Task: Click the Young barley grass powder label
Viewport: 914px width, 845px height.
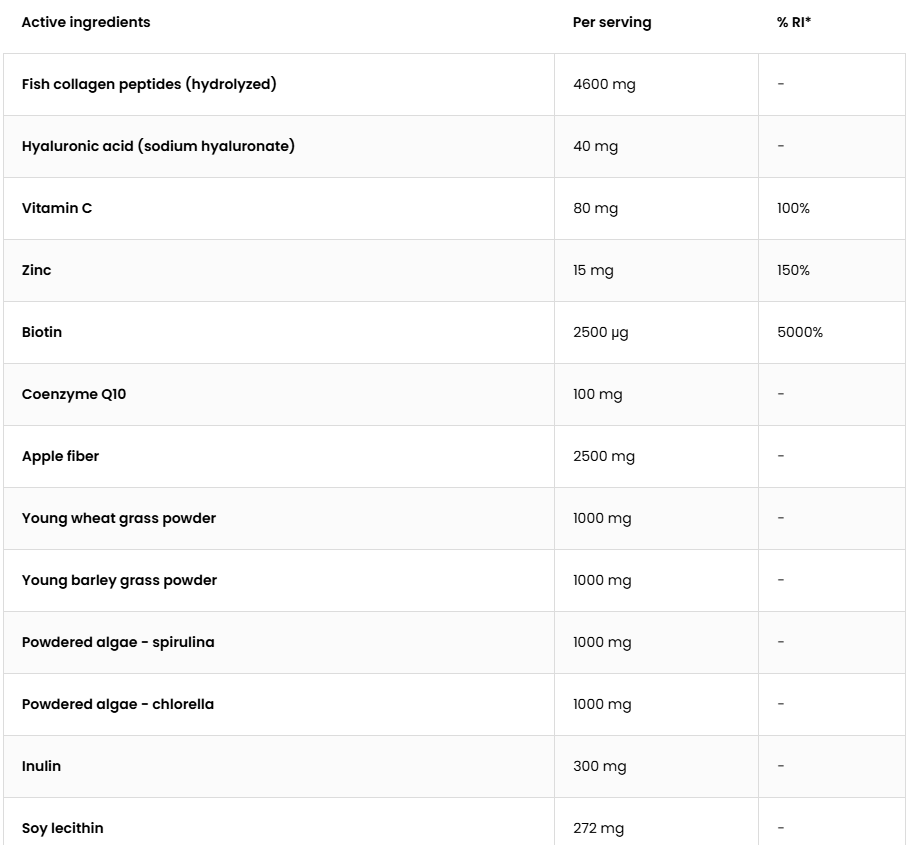Action: click(x=119, y=580)
